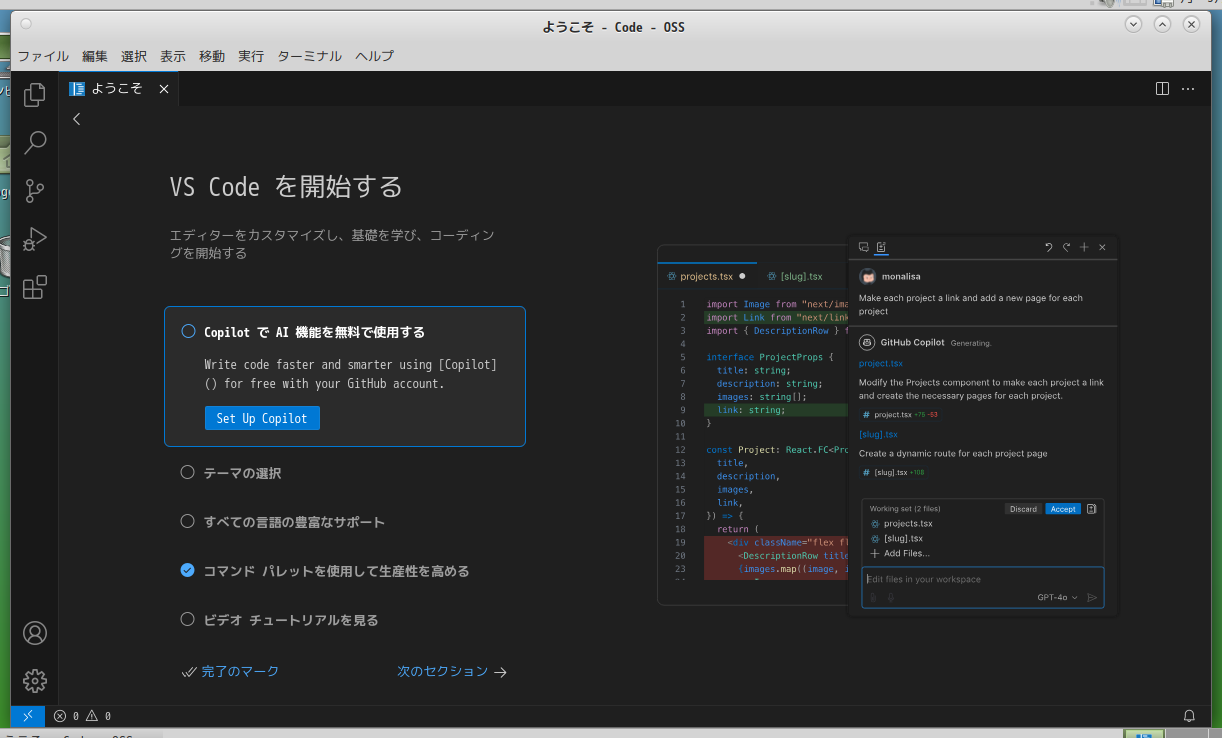The image size is (1222, 738).
Task: Open the Run and Debug view
Action: point(35,239)
